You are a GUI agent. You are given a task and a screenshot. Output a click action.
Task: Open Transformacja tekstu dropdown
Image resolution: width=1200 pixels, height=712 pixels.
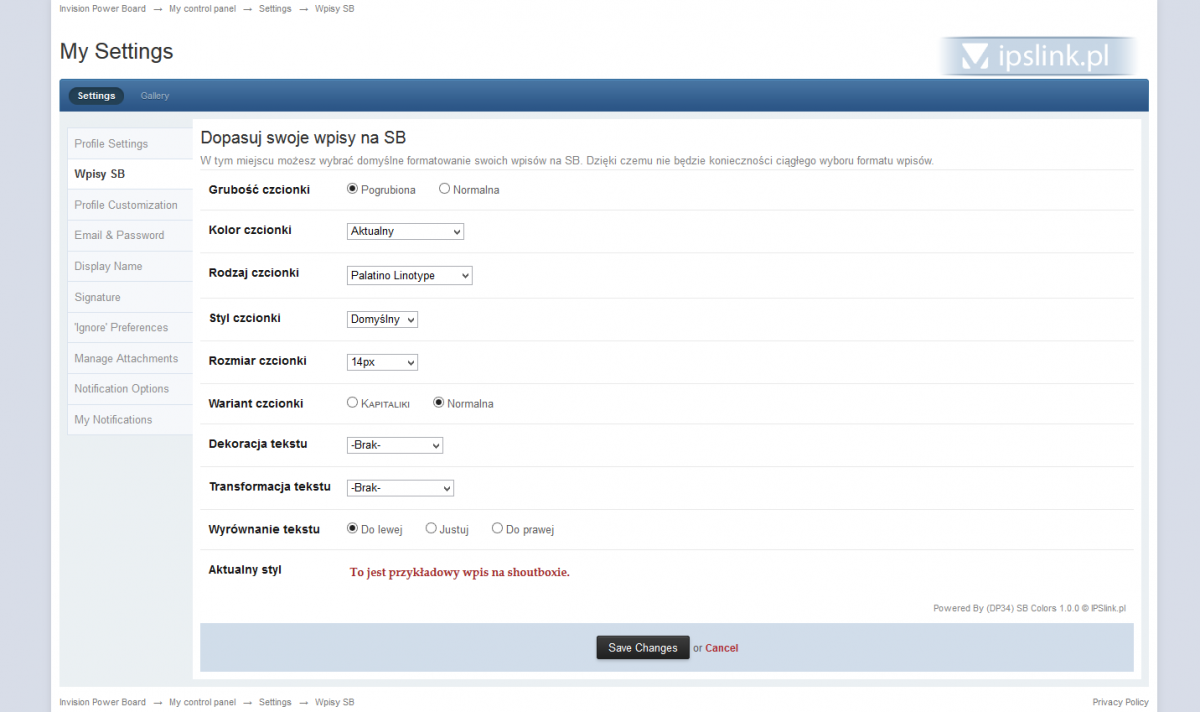[x=400, y=488]
